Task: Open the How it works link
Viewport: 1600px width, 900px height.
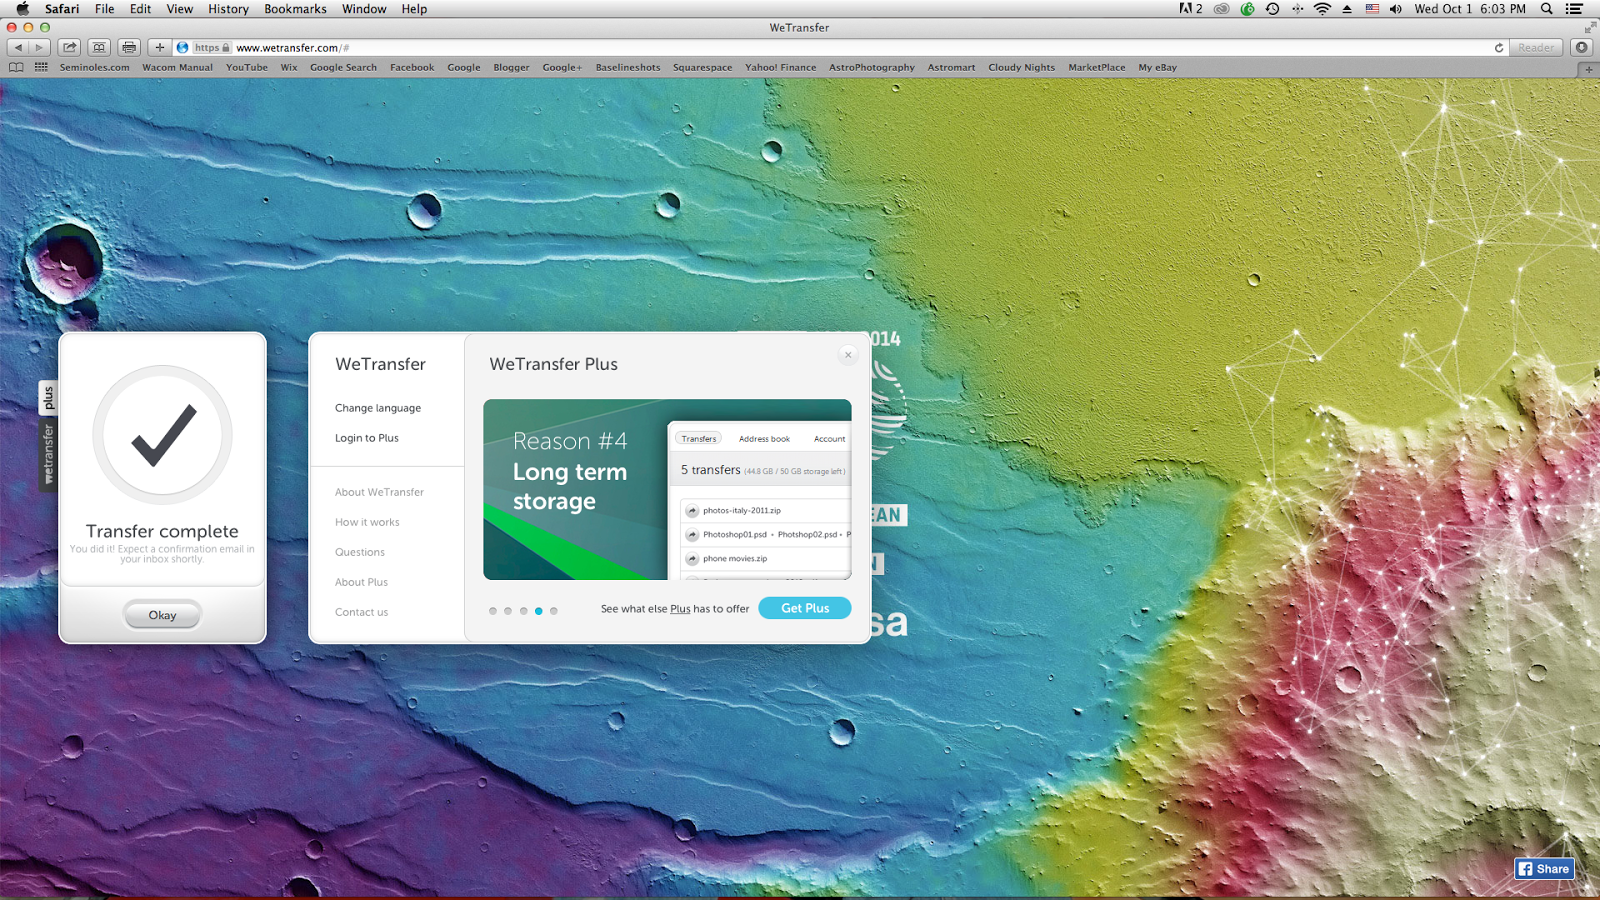Action: [367, 522]
